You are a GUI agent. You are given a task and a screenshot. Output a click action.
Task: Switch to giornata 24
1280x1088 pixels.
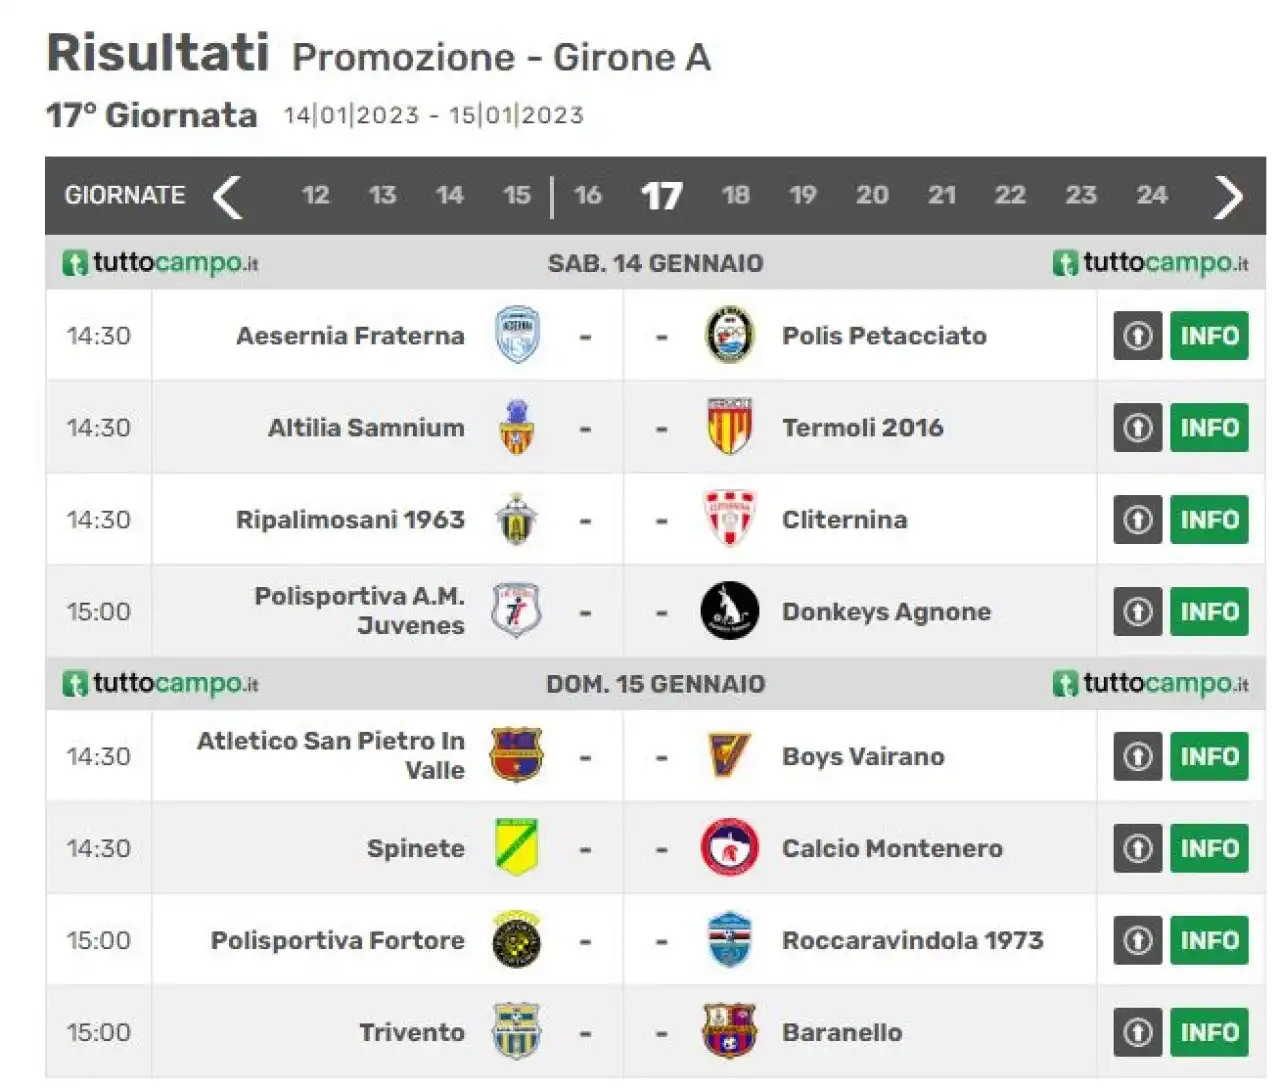pyautogui.click(x=1152, y=195)
